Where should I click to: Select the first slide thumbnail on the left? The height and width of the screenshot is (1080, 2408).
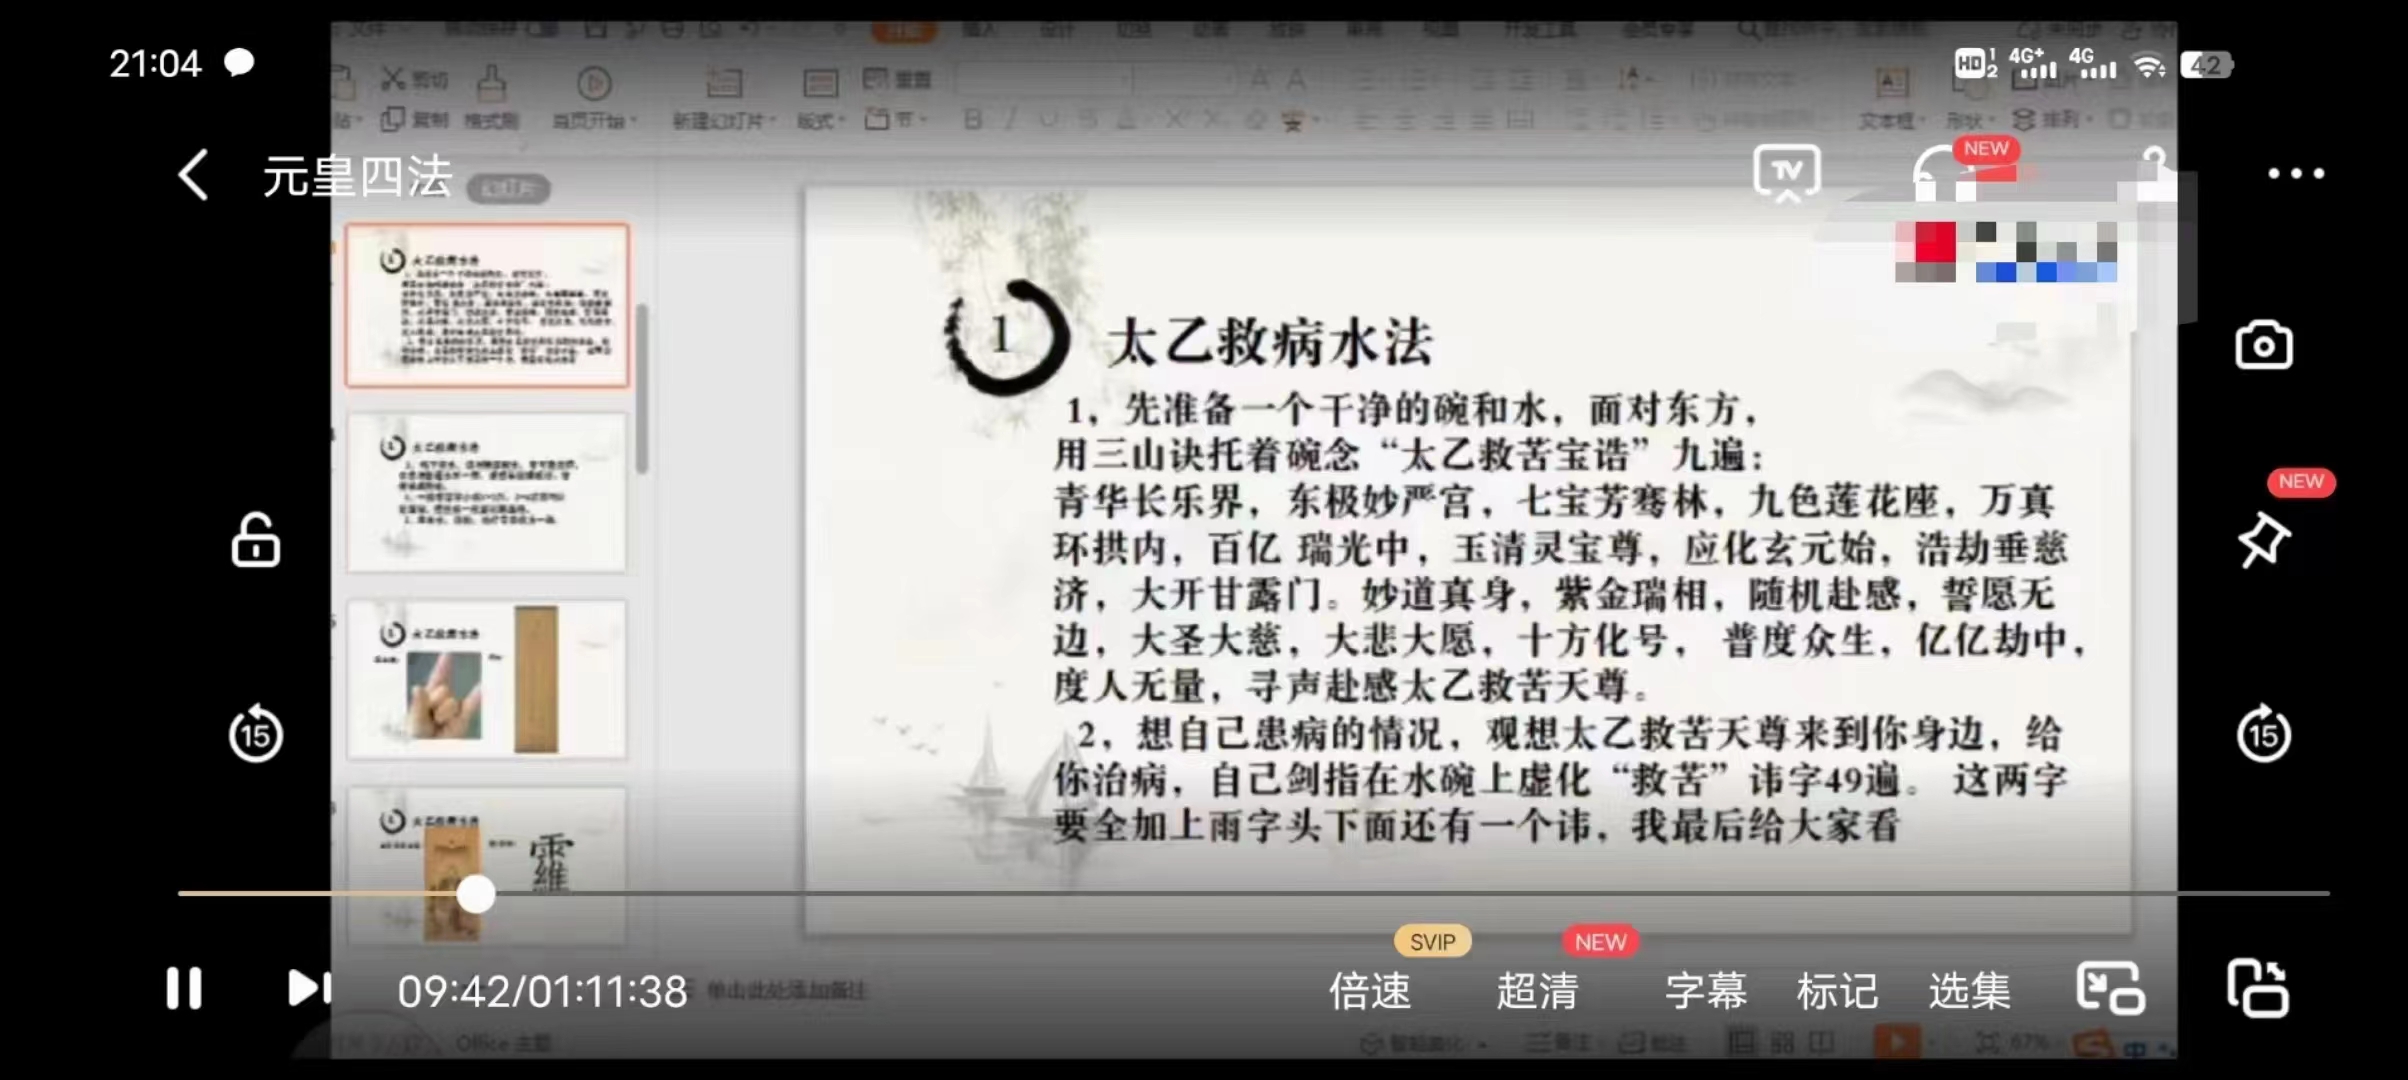487,304
